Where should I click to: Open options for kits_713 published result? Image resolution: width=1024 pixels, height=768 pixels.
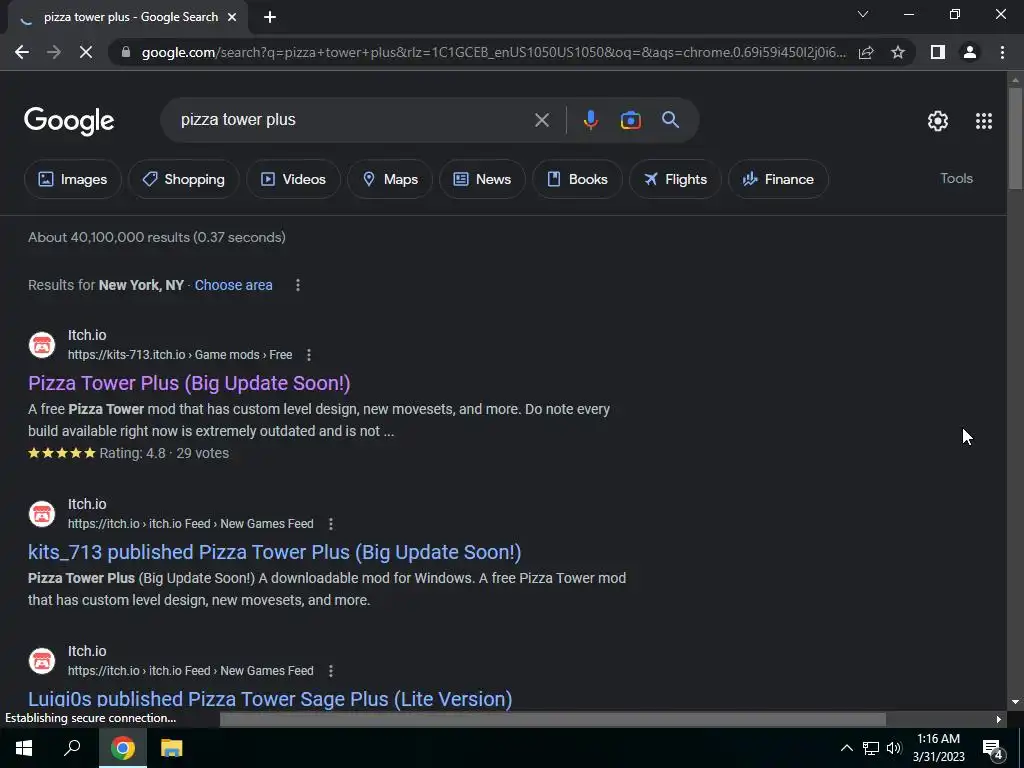330,524
